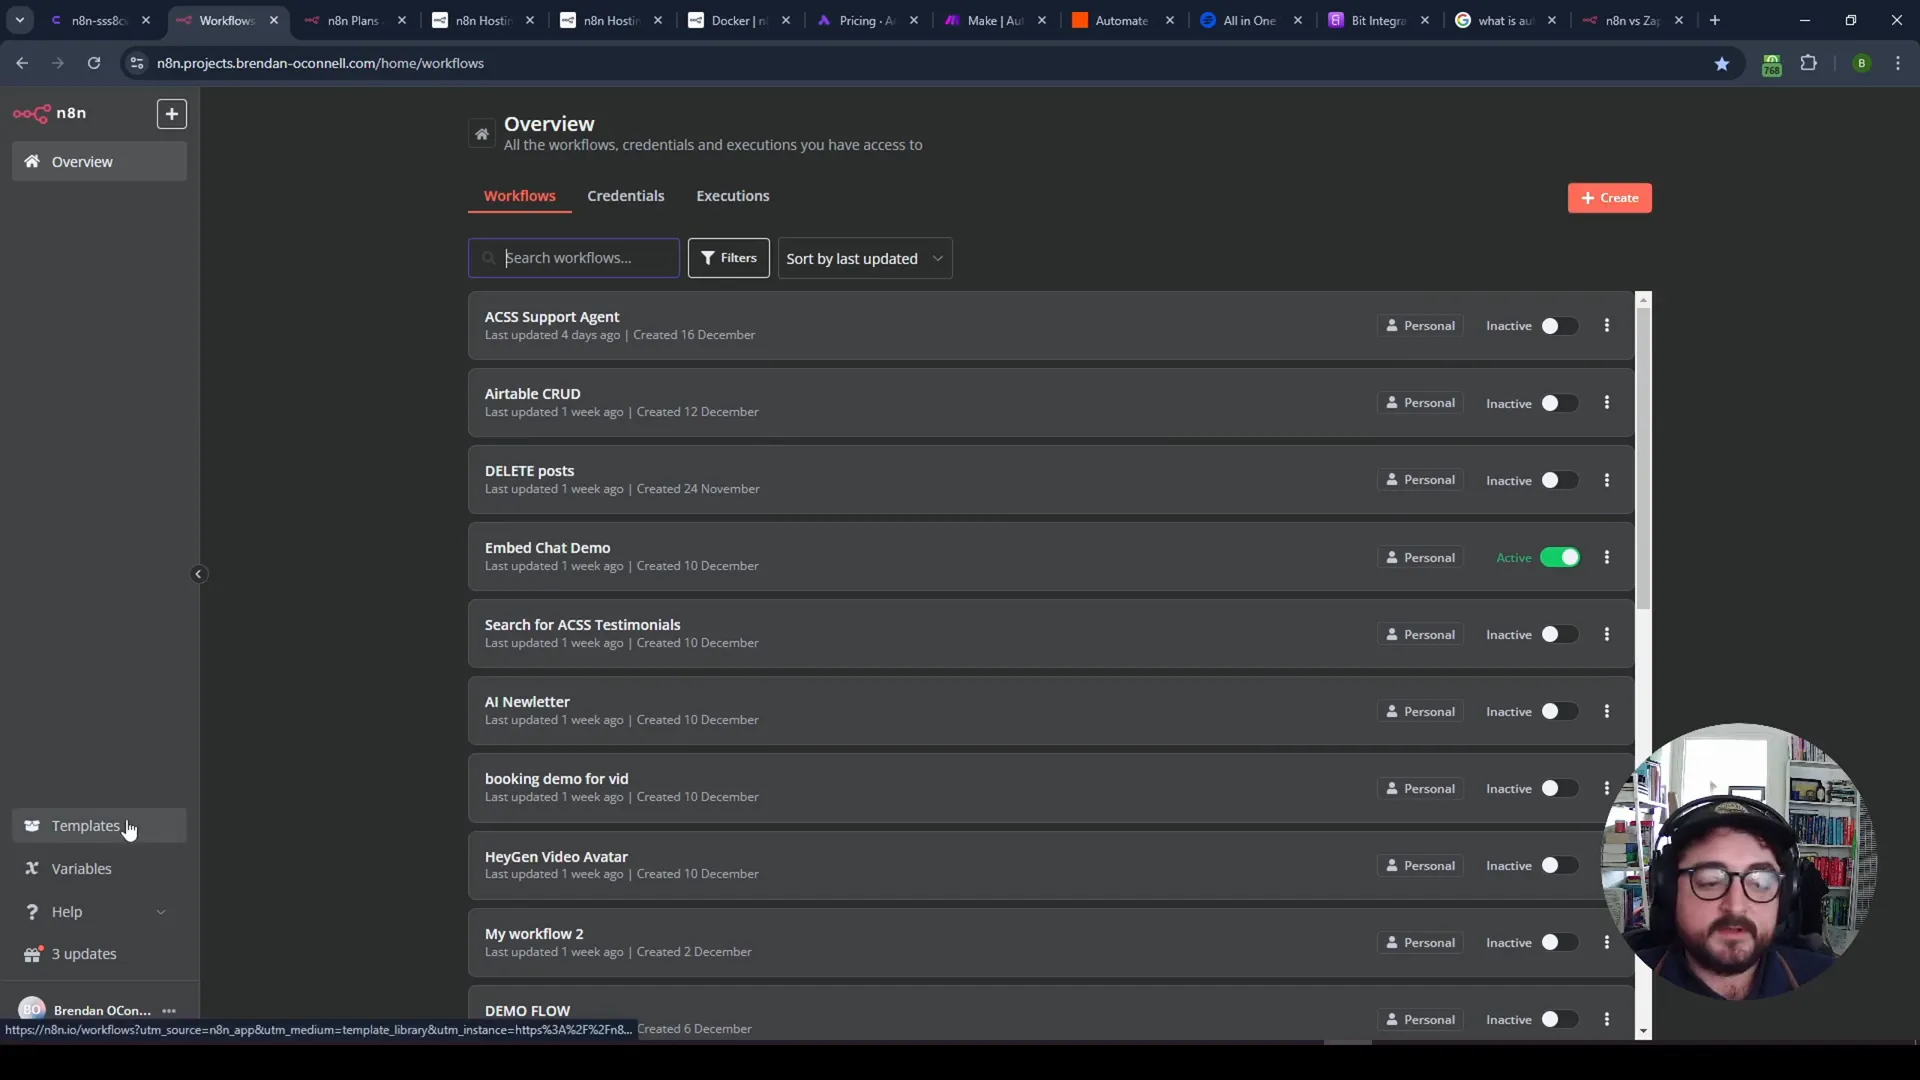Activate the ACSS Support Agent workflow toggle

pyautogui.click(x=1559, y=326)
